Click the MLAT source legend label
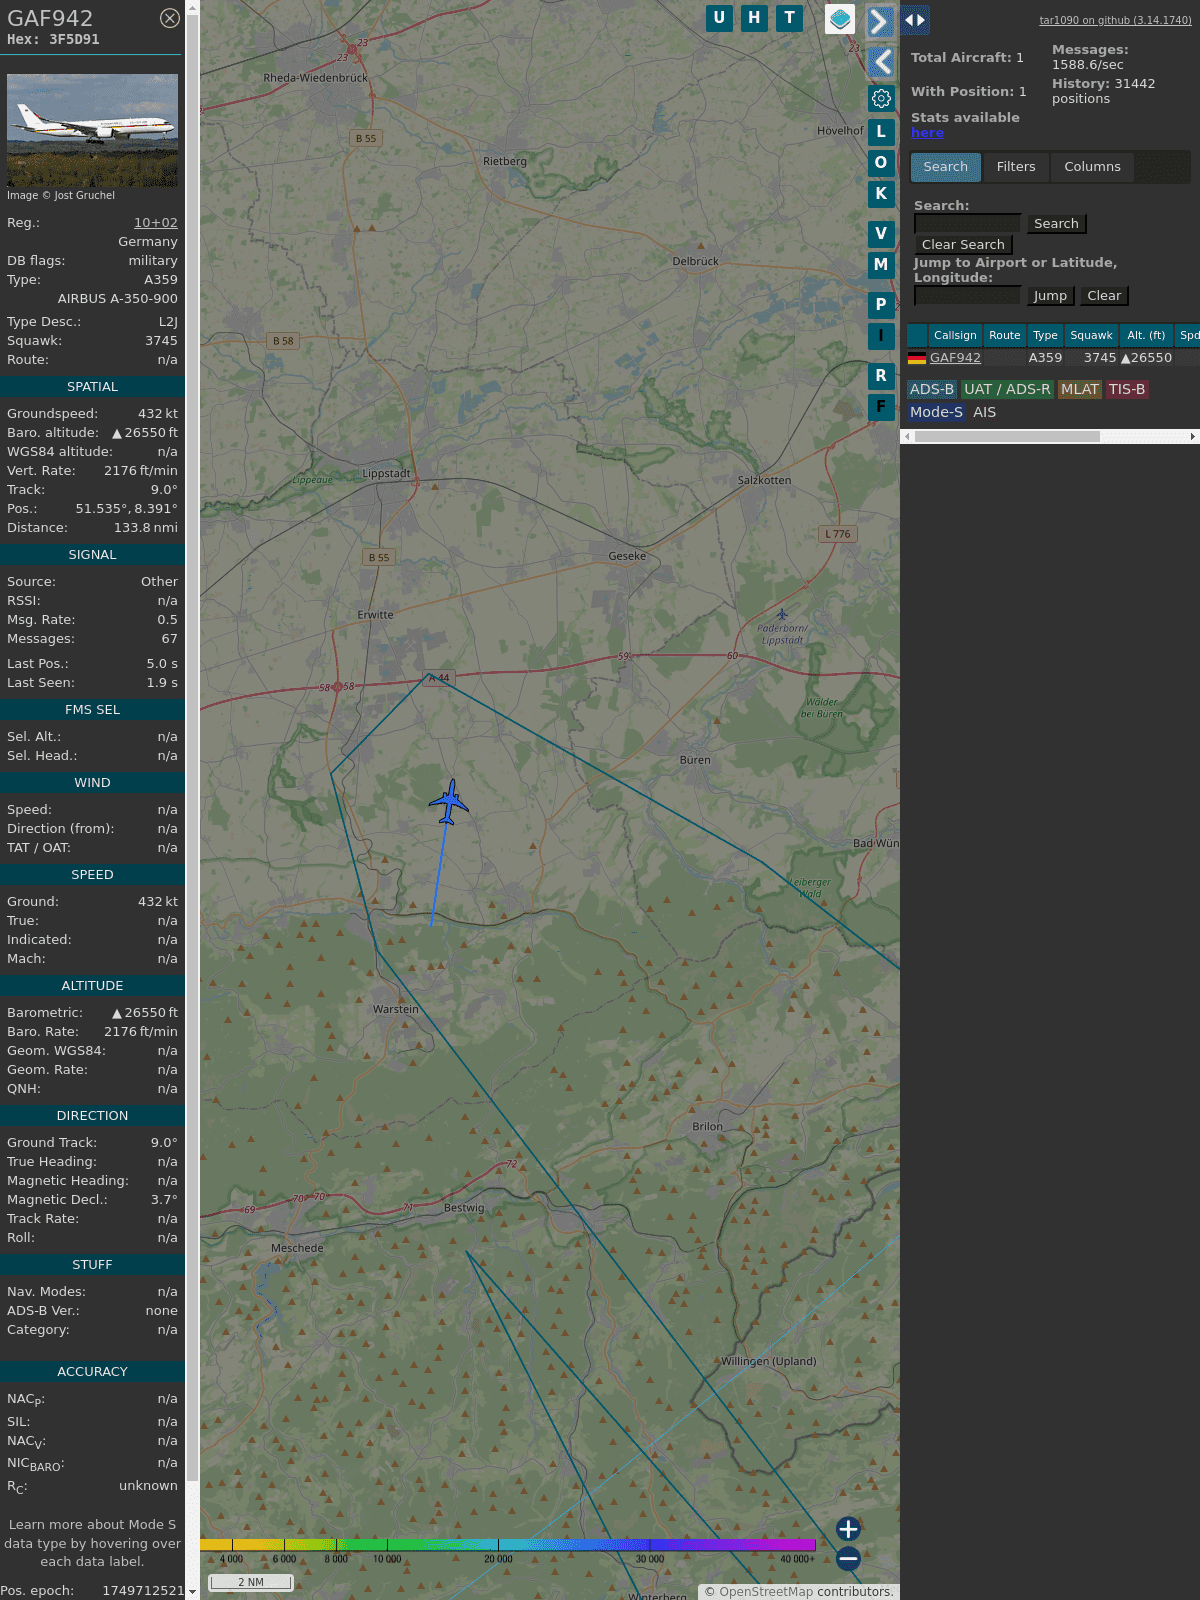The height and width of the screenshot is (1600, 1200). [x=1080, y=390]
